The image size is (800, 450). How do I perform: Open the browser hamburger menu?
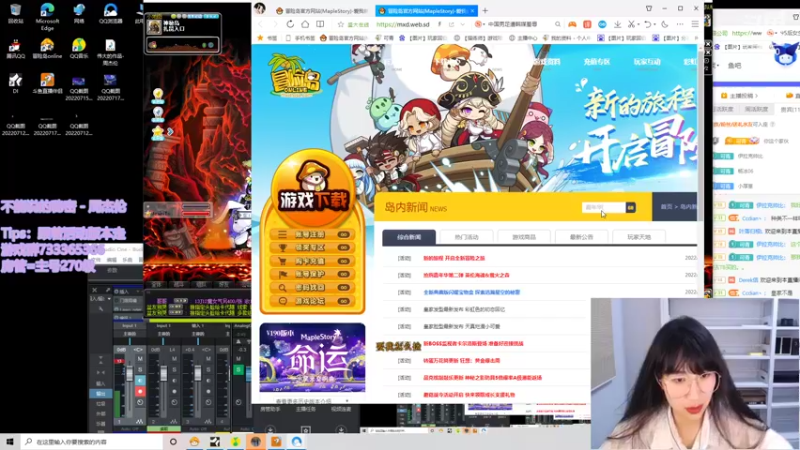click(x=695, y=24)
